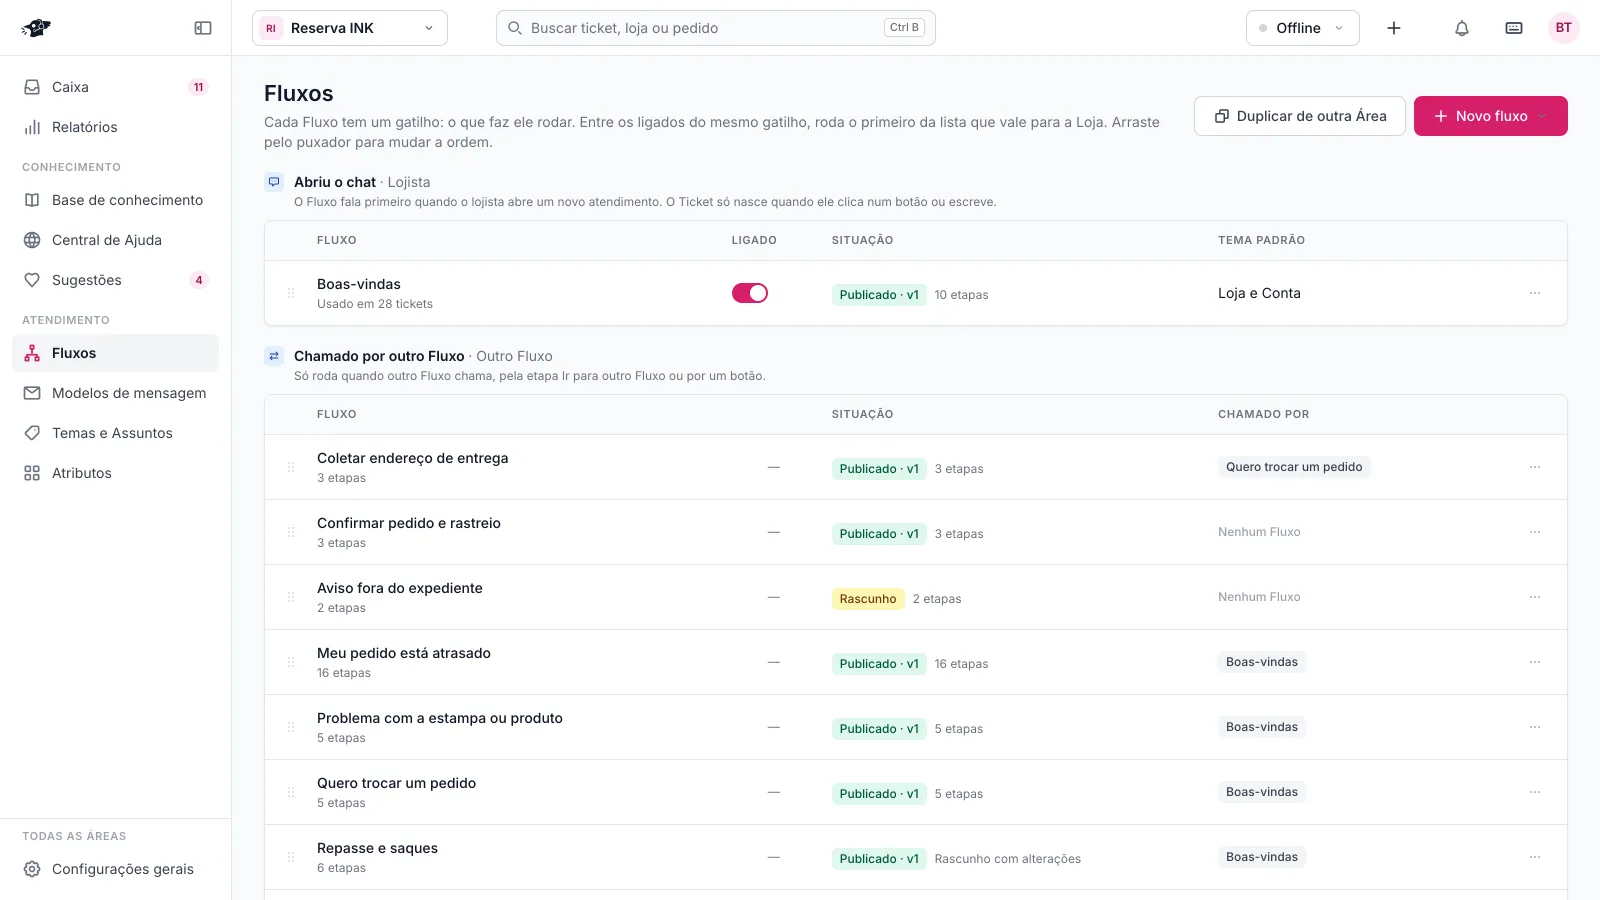Image resolution: width=1600 pixels, height=900 pixels.
Task: Expand the Novo fluxo dropdown arrow
Action: [1543, 116]
